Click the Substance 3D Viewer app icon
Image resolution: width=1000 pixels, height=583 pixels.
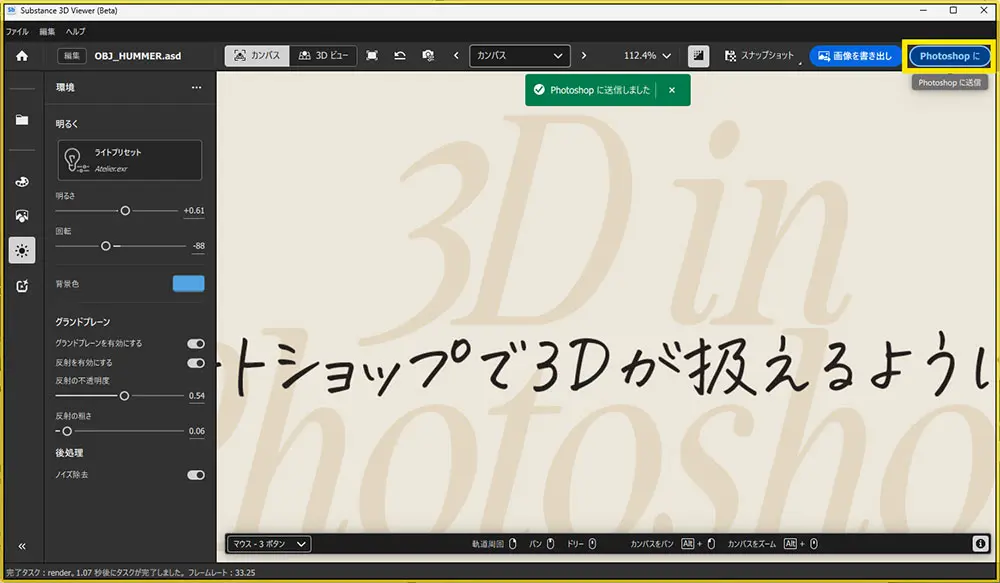(11, 10)
